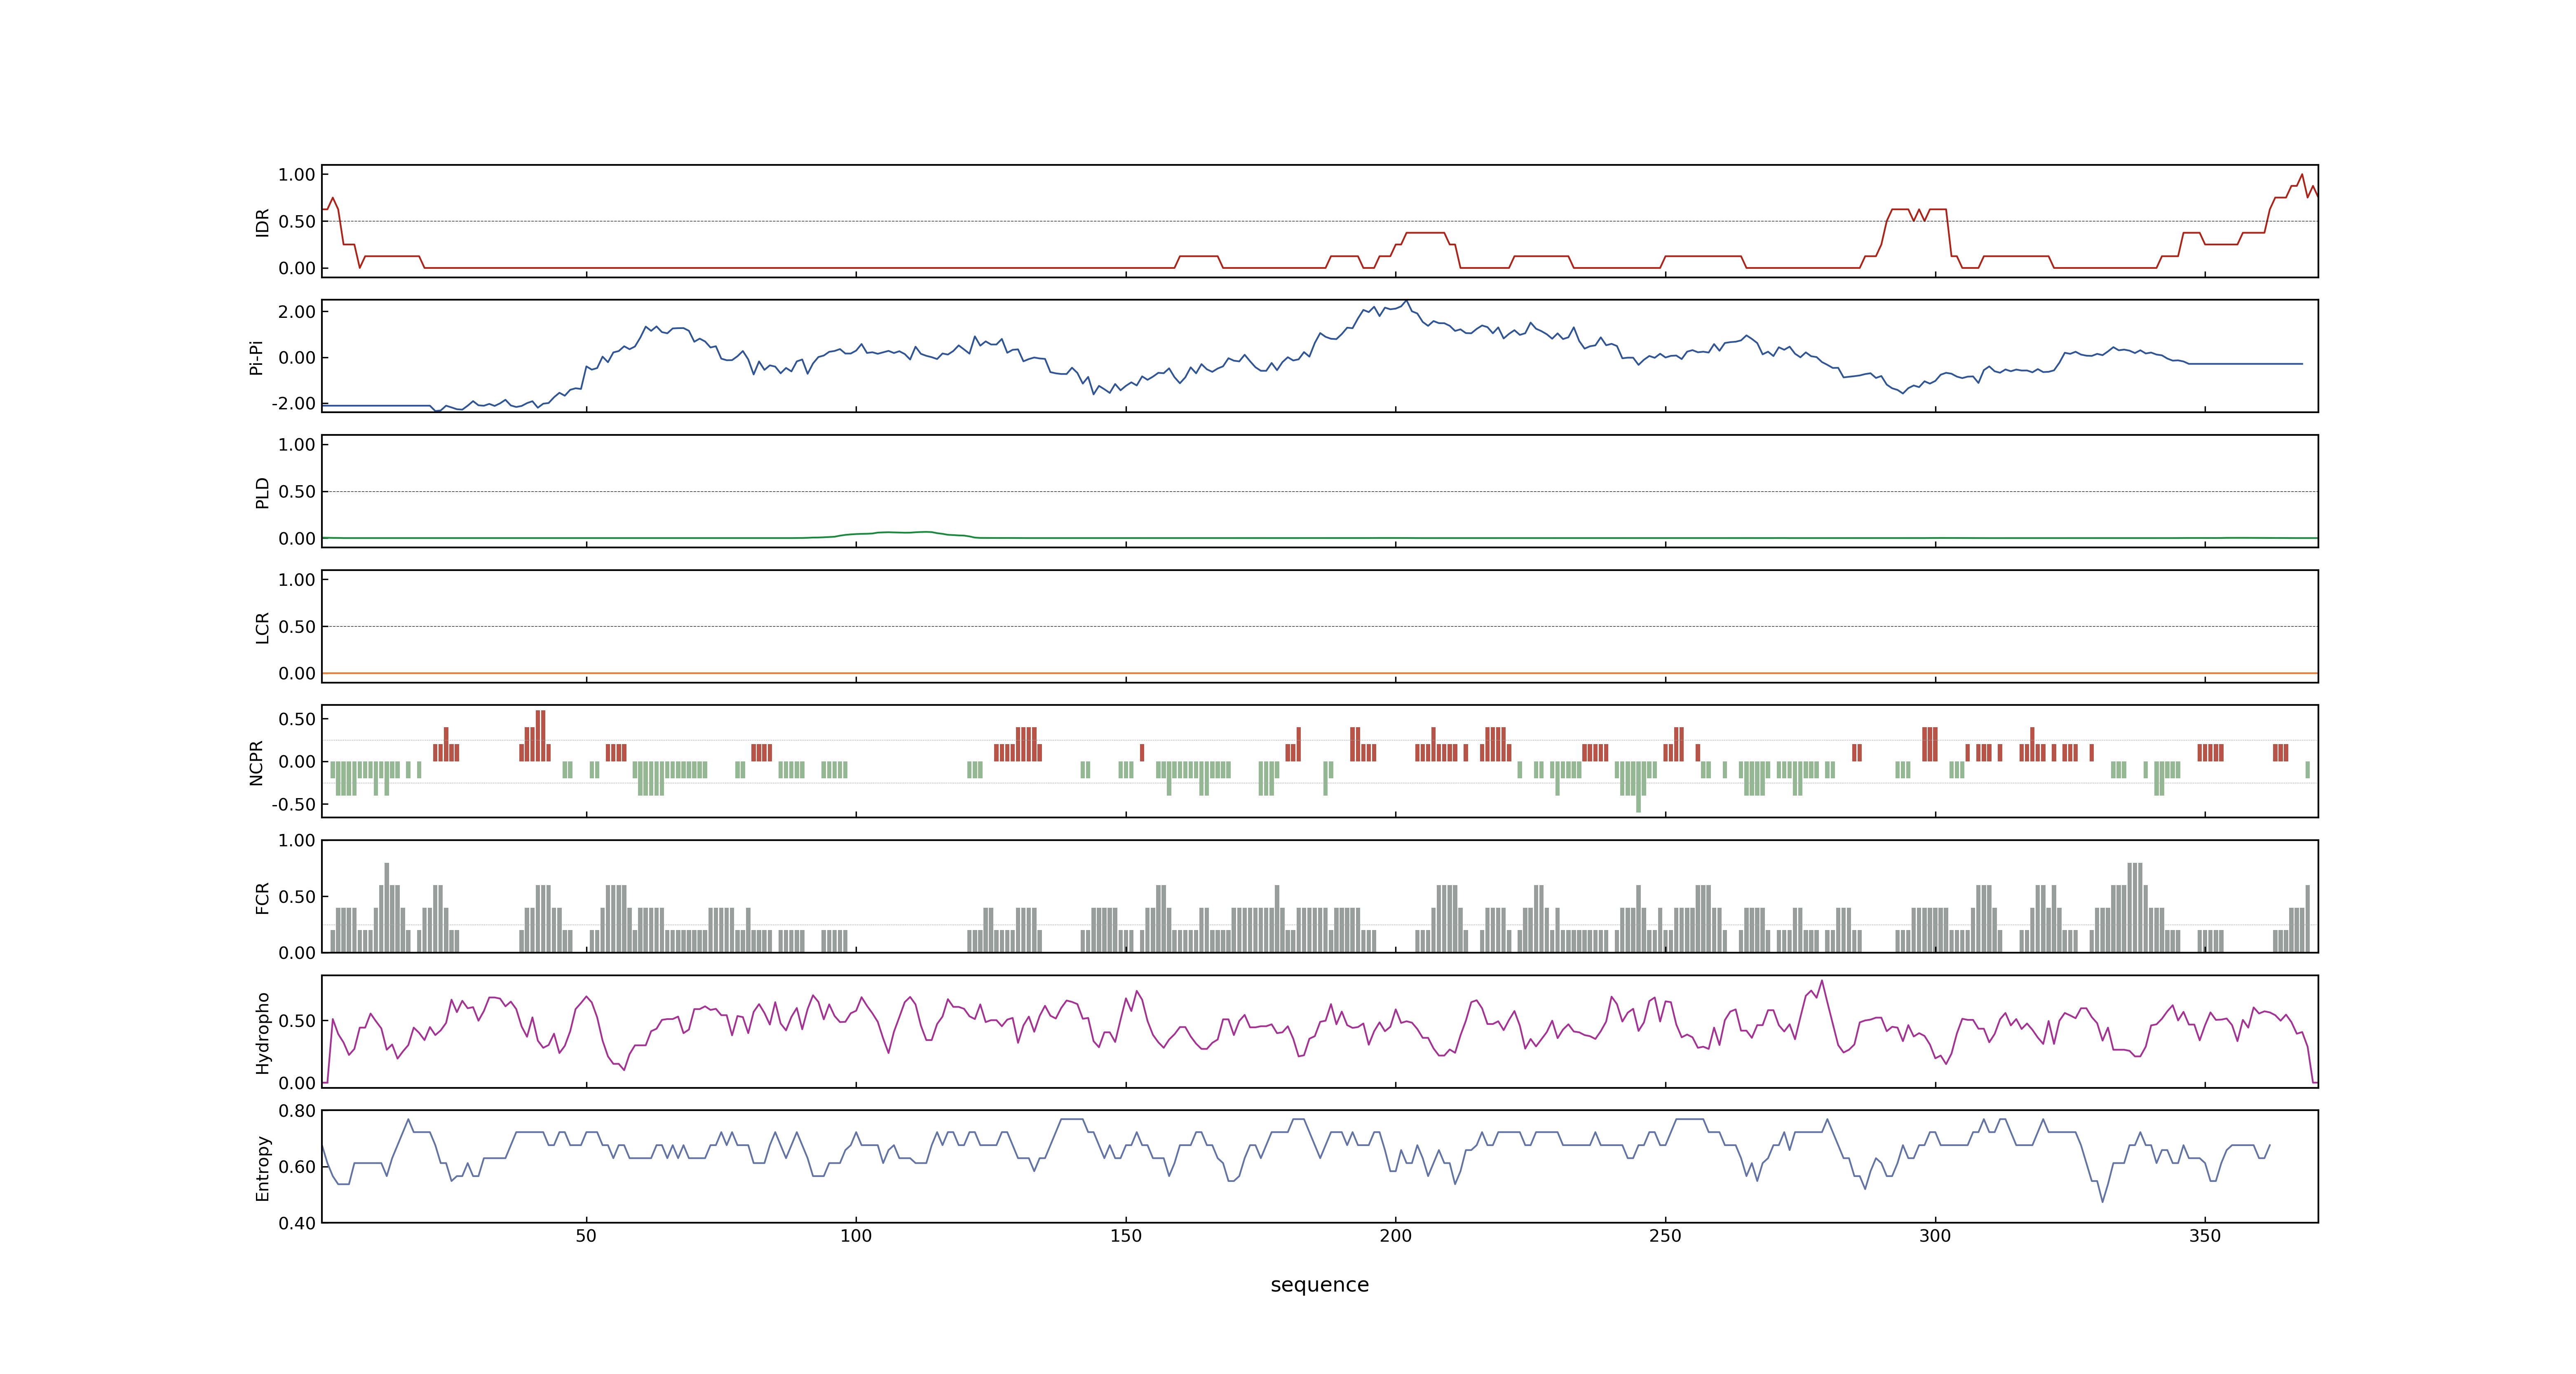Click the IDR y-axis label

coord(262,222)
